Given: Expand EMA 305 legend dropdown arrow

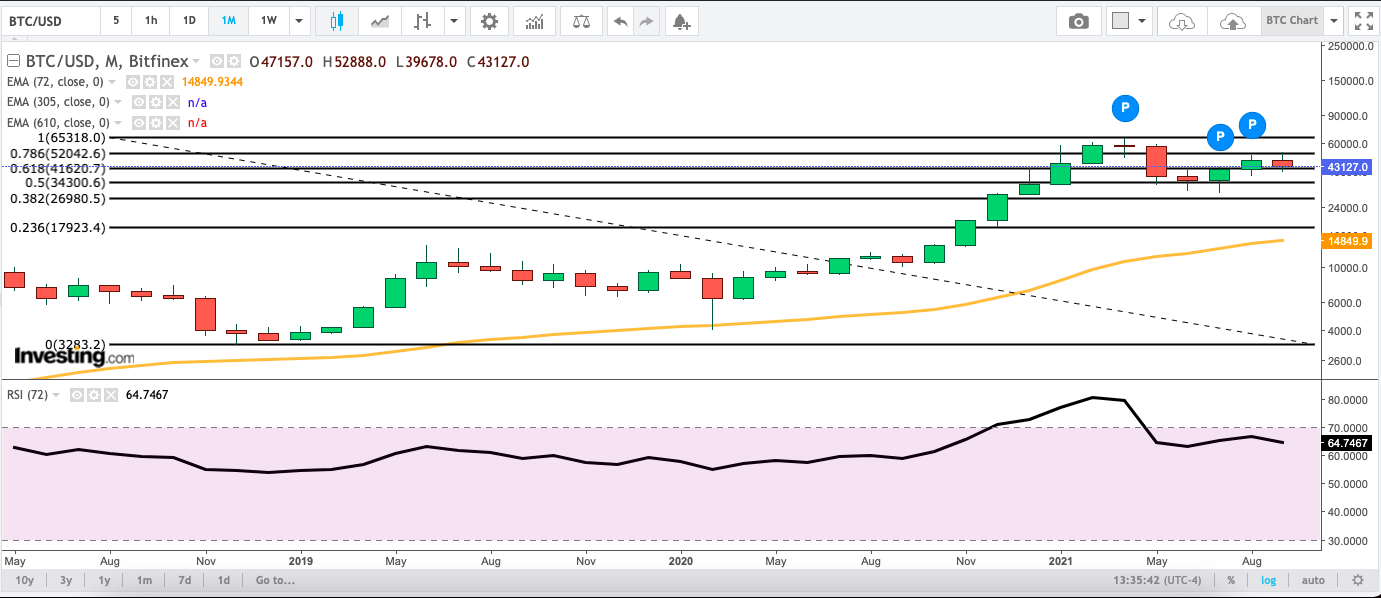Looking at the screenshot, I should 120,102.
